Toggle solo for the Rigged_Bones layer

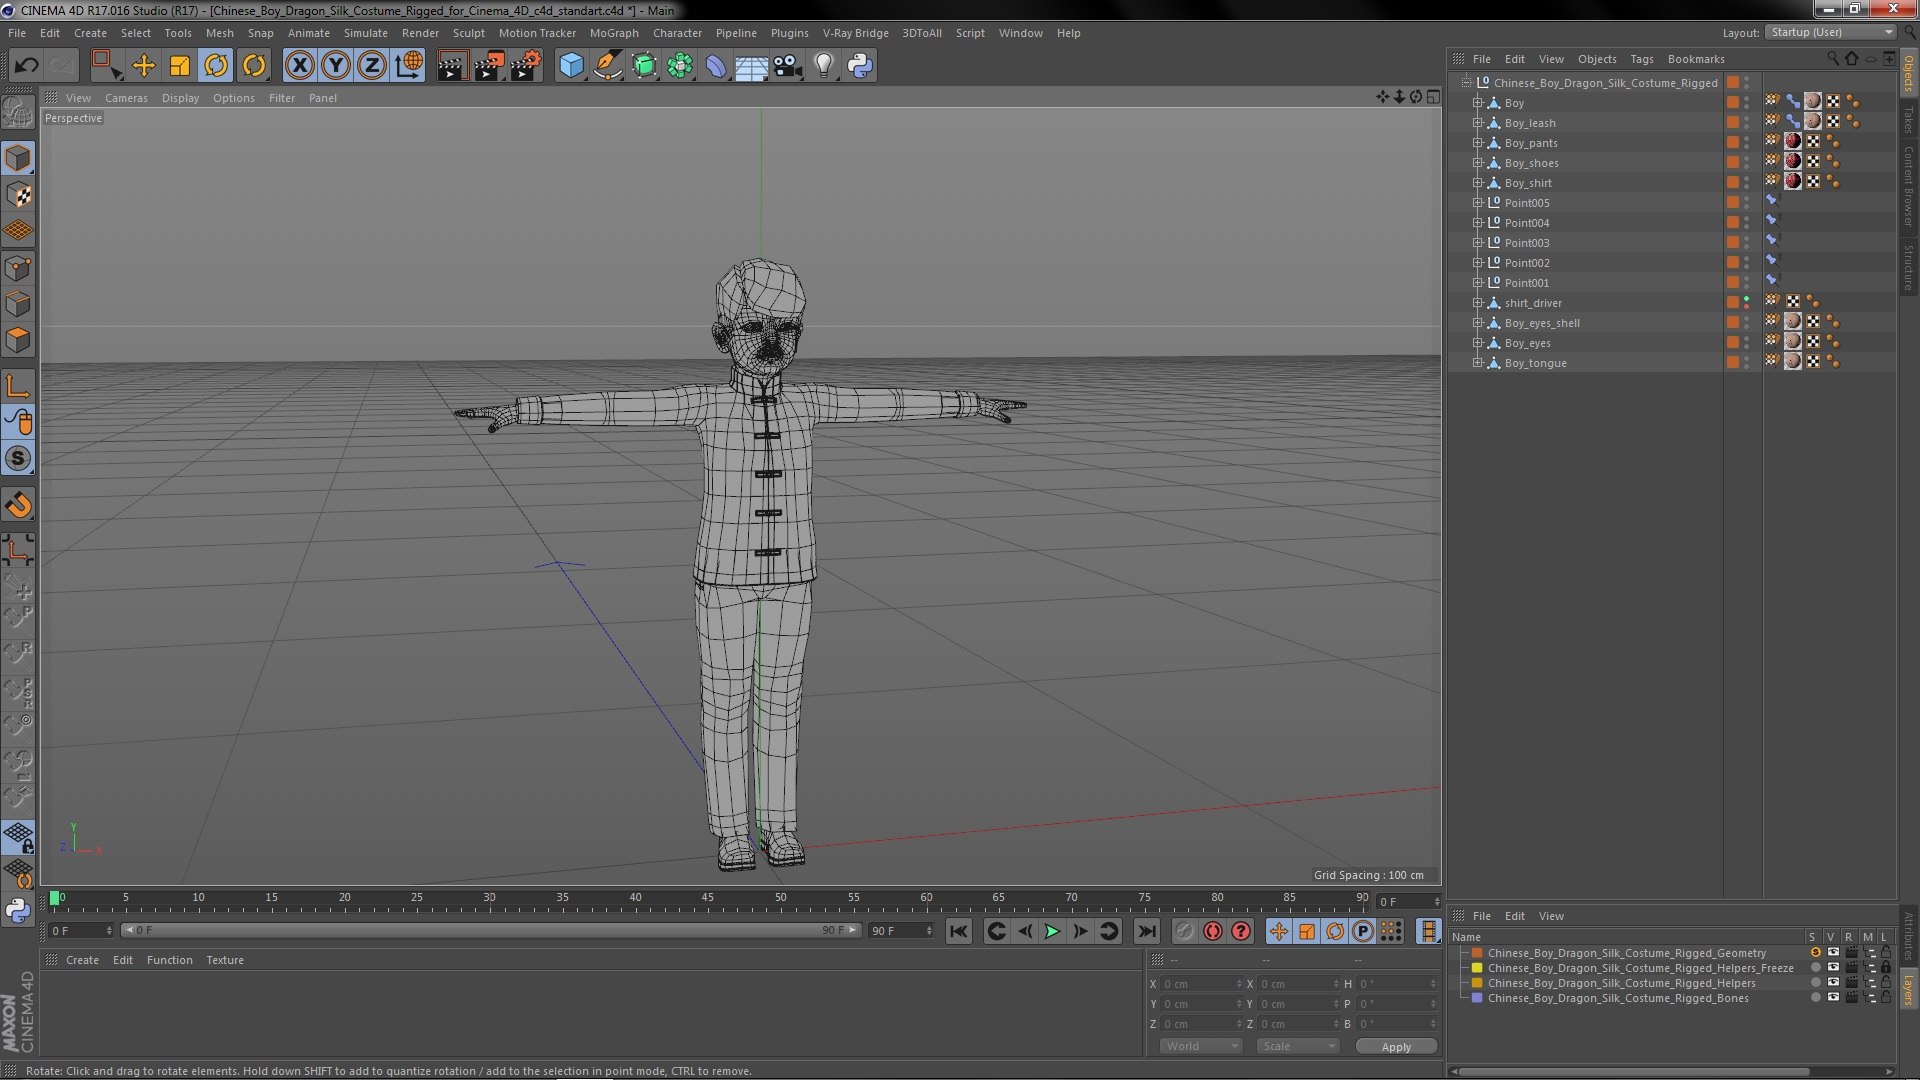[x=1816, y=998]
